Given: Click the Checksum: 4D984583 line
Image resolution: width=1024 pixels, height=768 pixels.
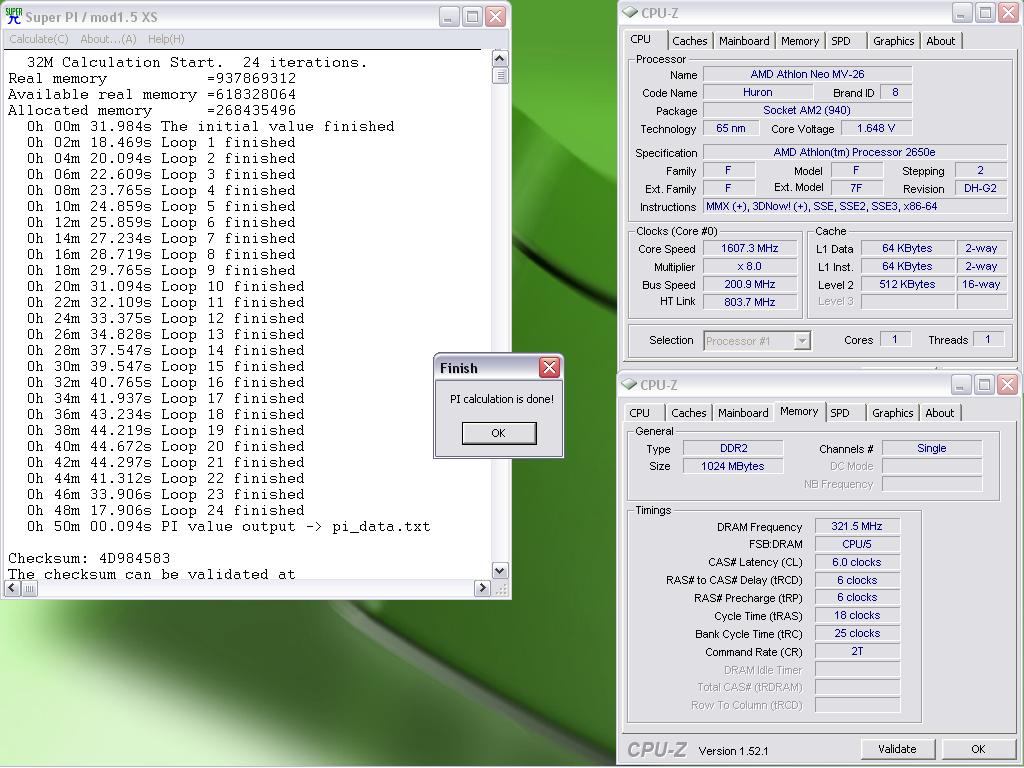Looking at the screenshot, I should point(89,558).
